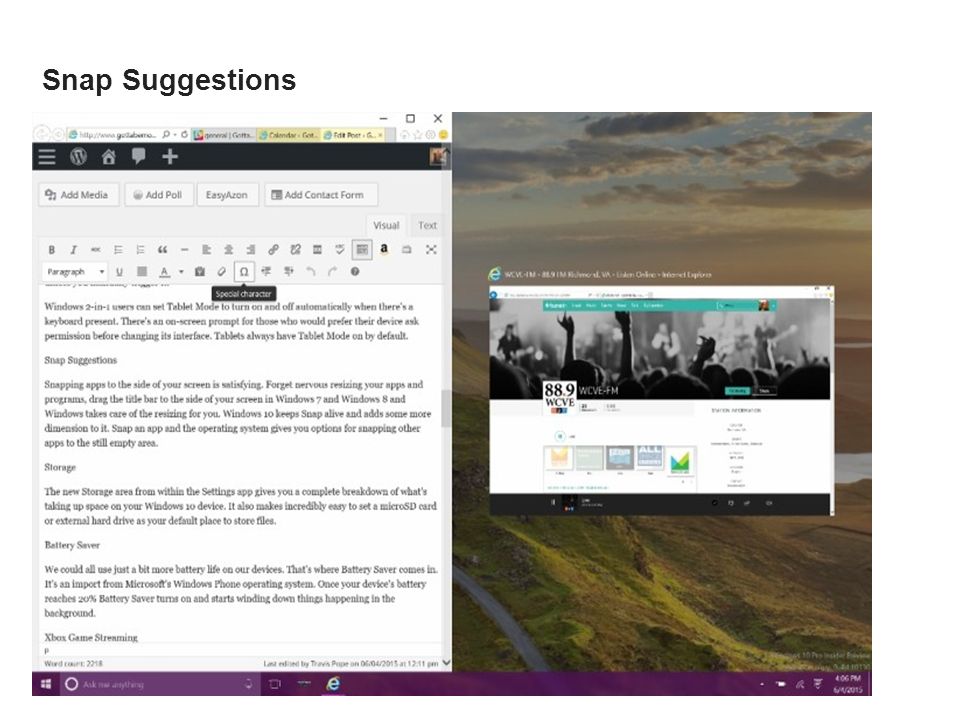The height and width of the screenshot is (720, 960).
Task: Click the browser back arrow
Action: [41, 134]
